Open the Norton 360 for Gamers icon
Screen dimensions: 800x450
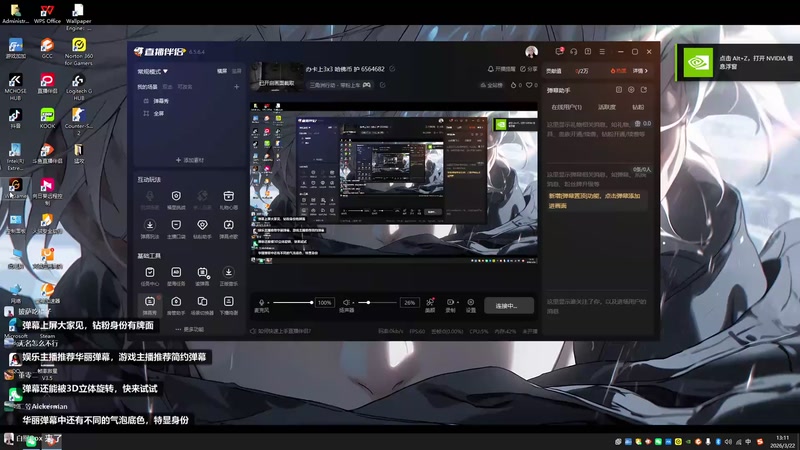coord(79,52)
